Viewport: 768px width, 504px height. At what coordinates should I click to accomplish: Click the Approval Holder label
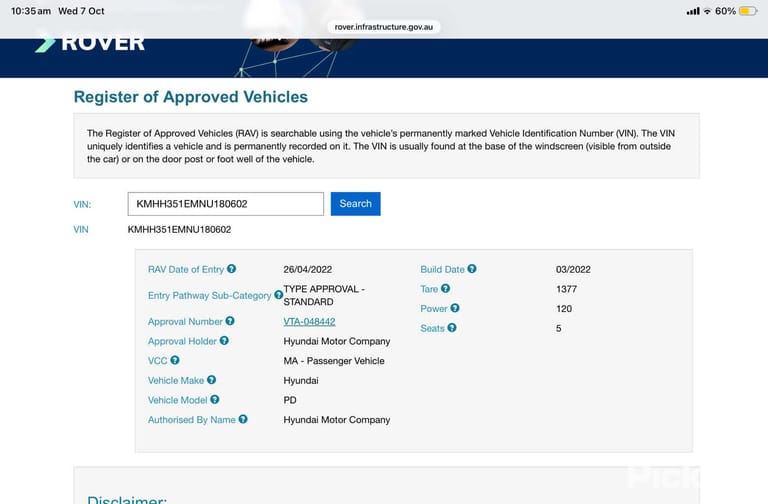[182, 341]
